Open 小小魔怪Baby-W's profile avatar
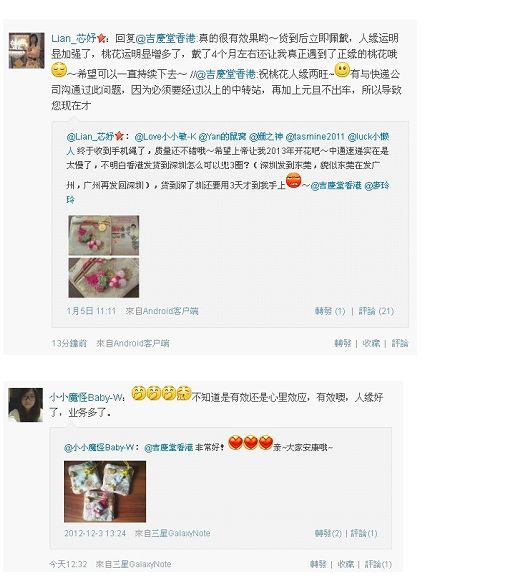The width and height of the screenshot is (524, 577). (26, 404)
